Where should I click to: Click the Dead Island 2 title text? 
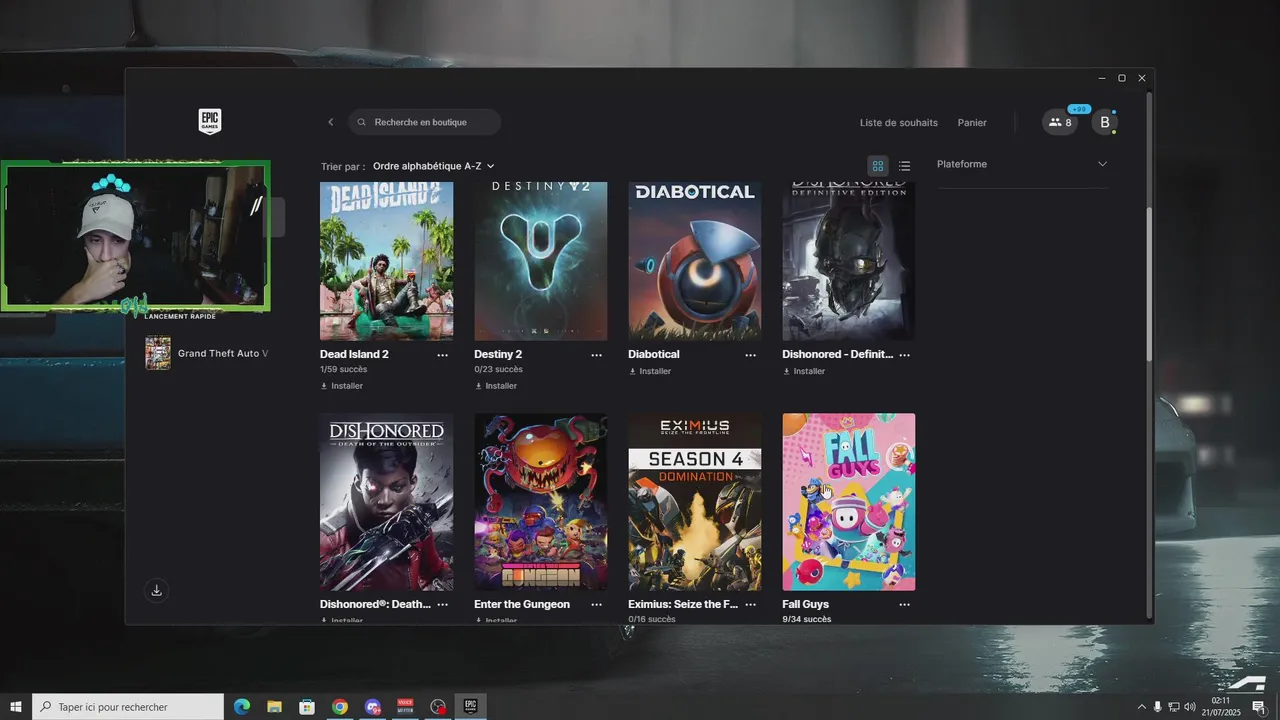[354, 355]
